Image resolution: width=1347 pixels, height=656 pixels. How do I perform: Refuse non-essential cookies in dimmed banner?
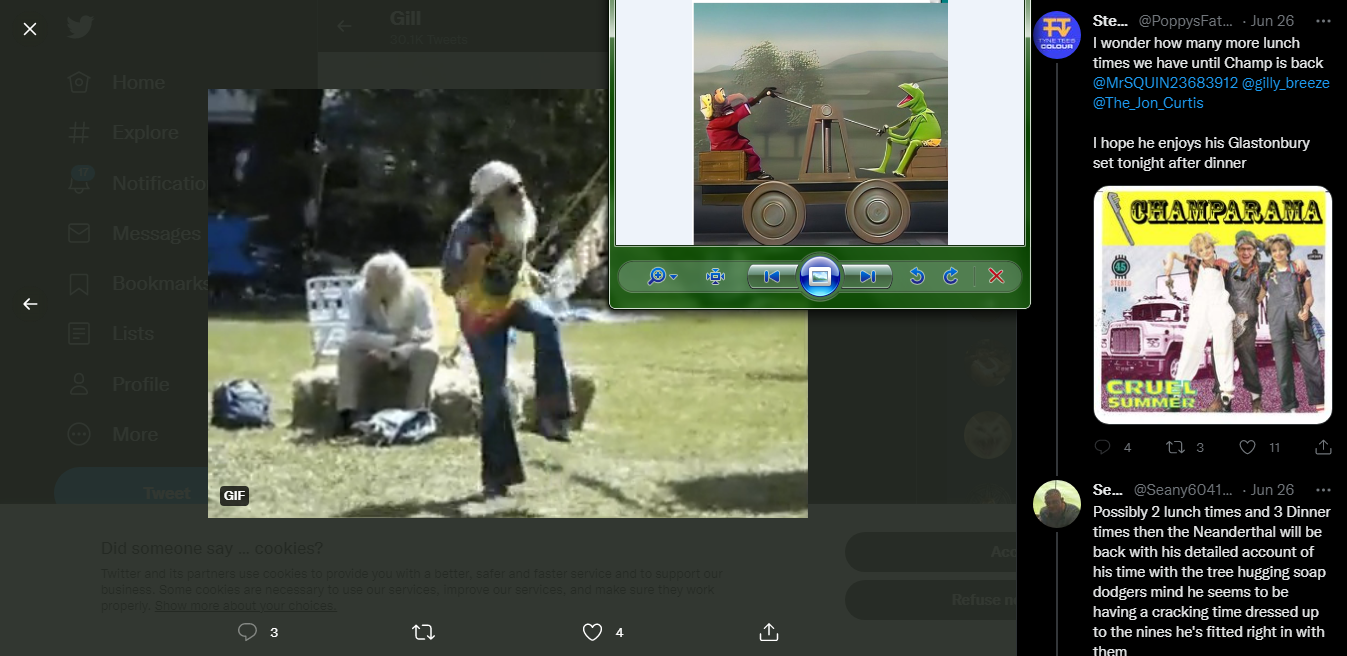click(x=930, y=600)
